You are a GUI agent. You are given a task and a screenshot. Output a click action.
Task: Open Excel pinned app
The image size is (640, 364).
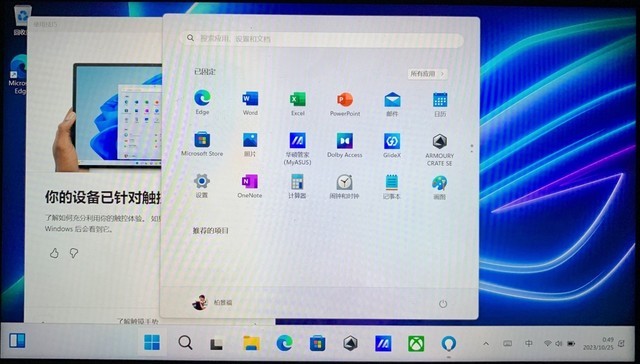[298, 103]
